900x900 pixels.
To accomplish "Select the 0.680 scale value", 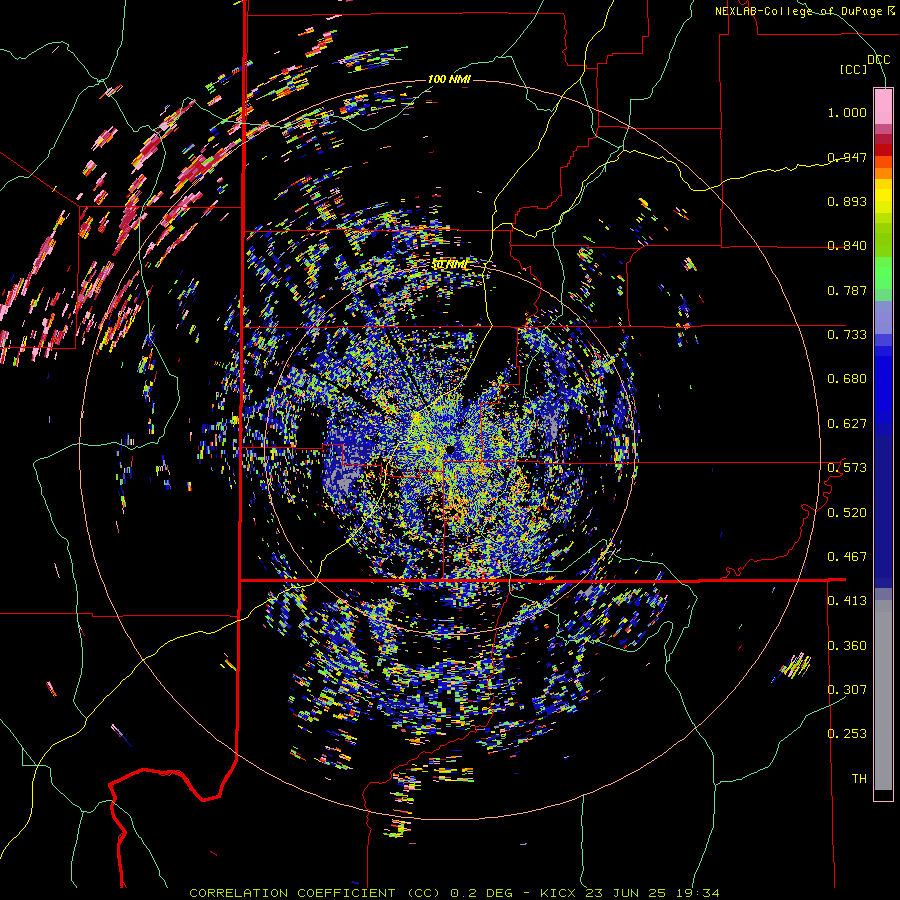I will (x=847, y=379).
